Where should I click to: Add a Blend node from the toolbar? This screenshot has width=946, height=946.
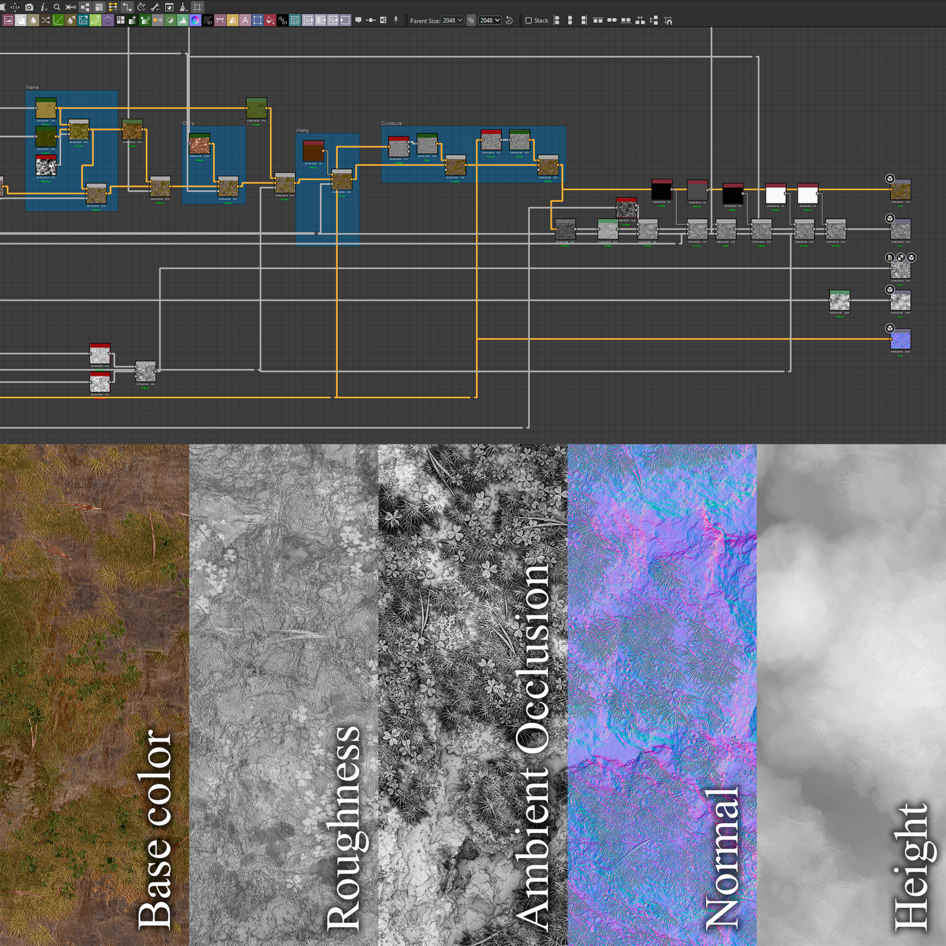point(21,20)
